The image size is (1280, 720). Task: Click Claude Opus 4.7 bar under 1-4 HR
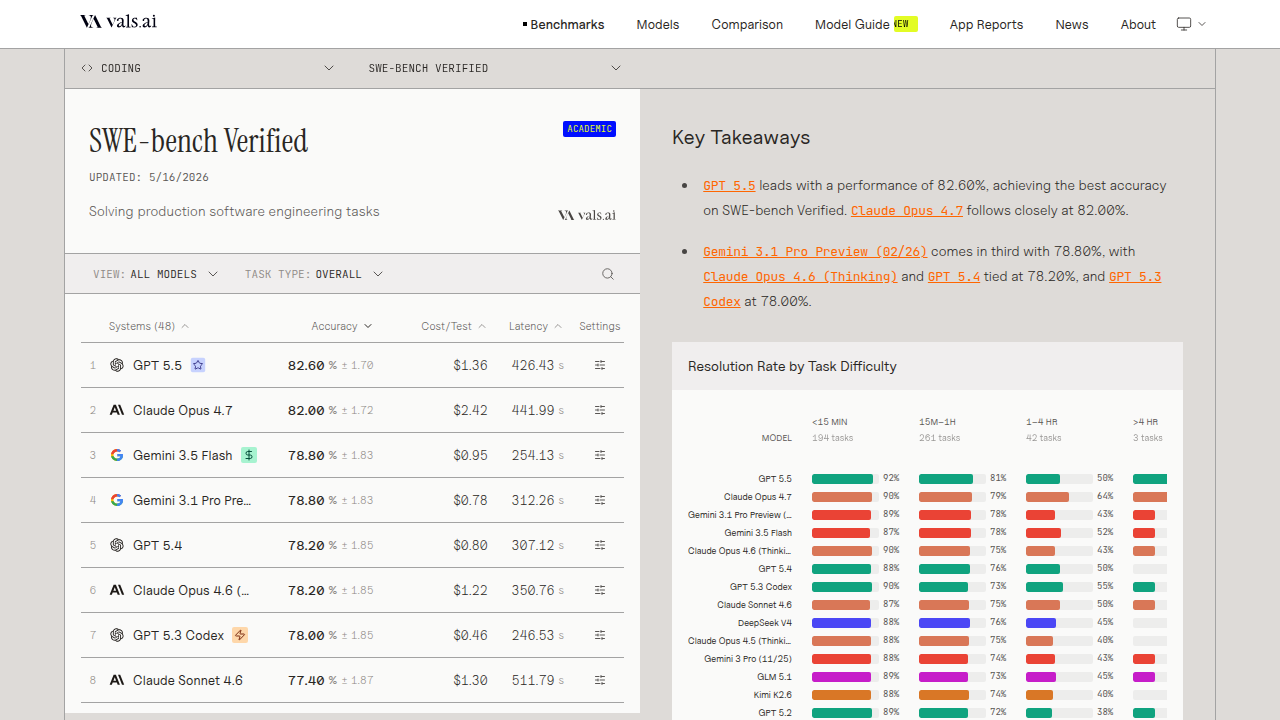pos(1047,497)
